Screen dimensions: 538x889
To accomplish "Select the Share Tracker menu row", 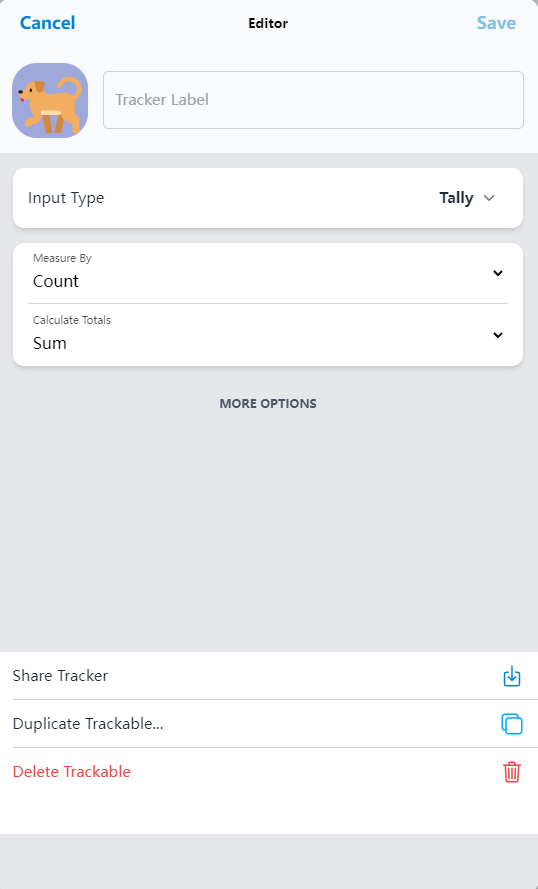I will (269, 676).
